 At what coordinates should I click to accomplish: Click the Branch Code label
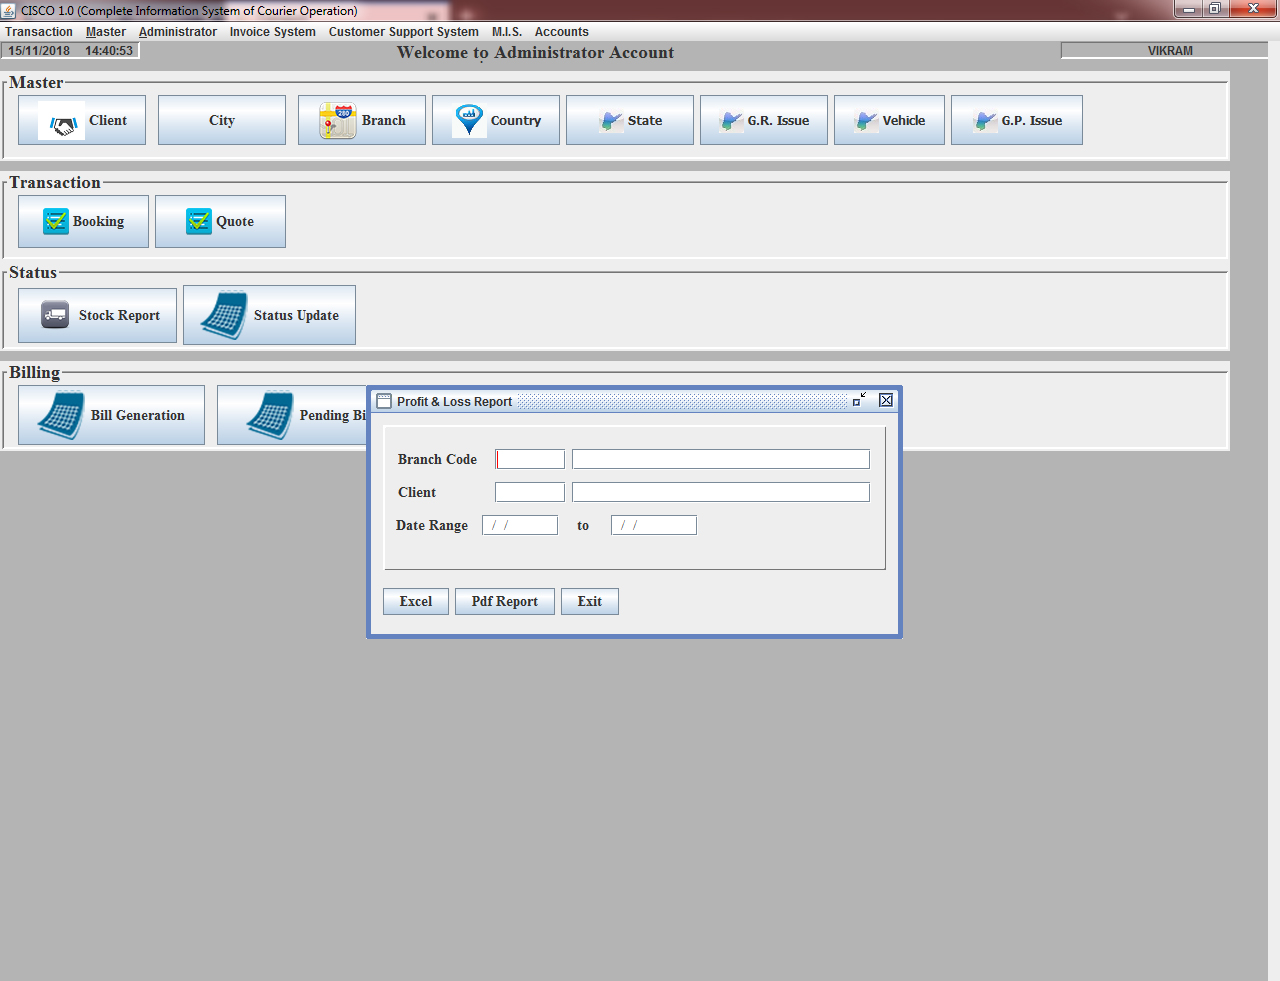pos(437,459)
